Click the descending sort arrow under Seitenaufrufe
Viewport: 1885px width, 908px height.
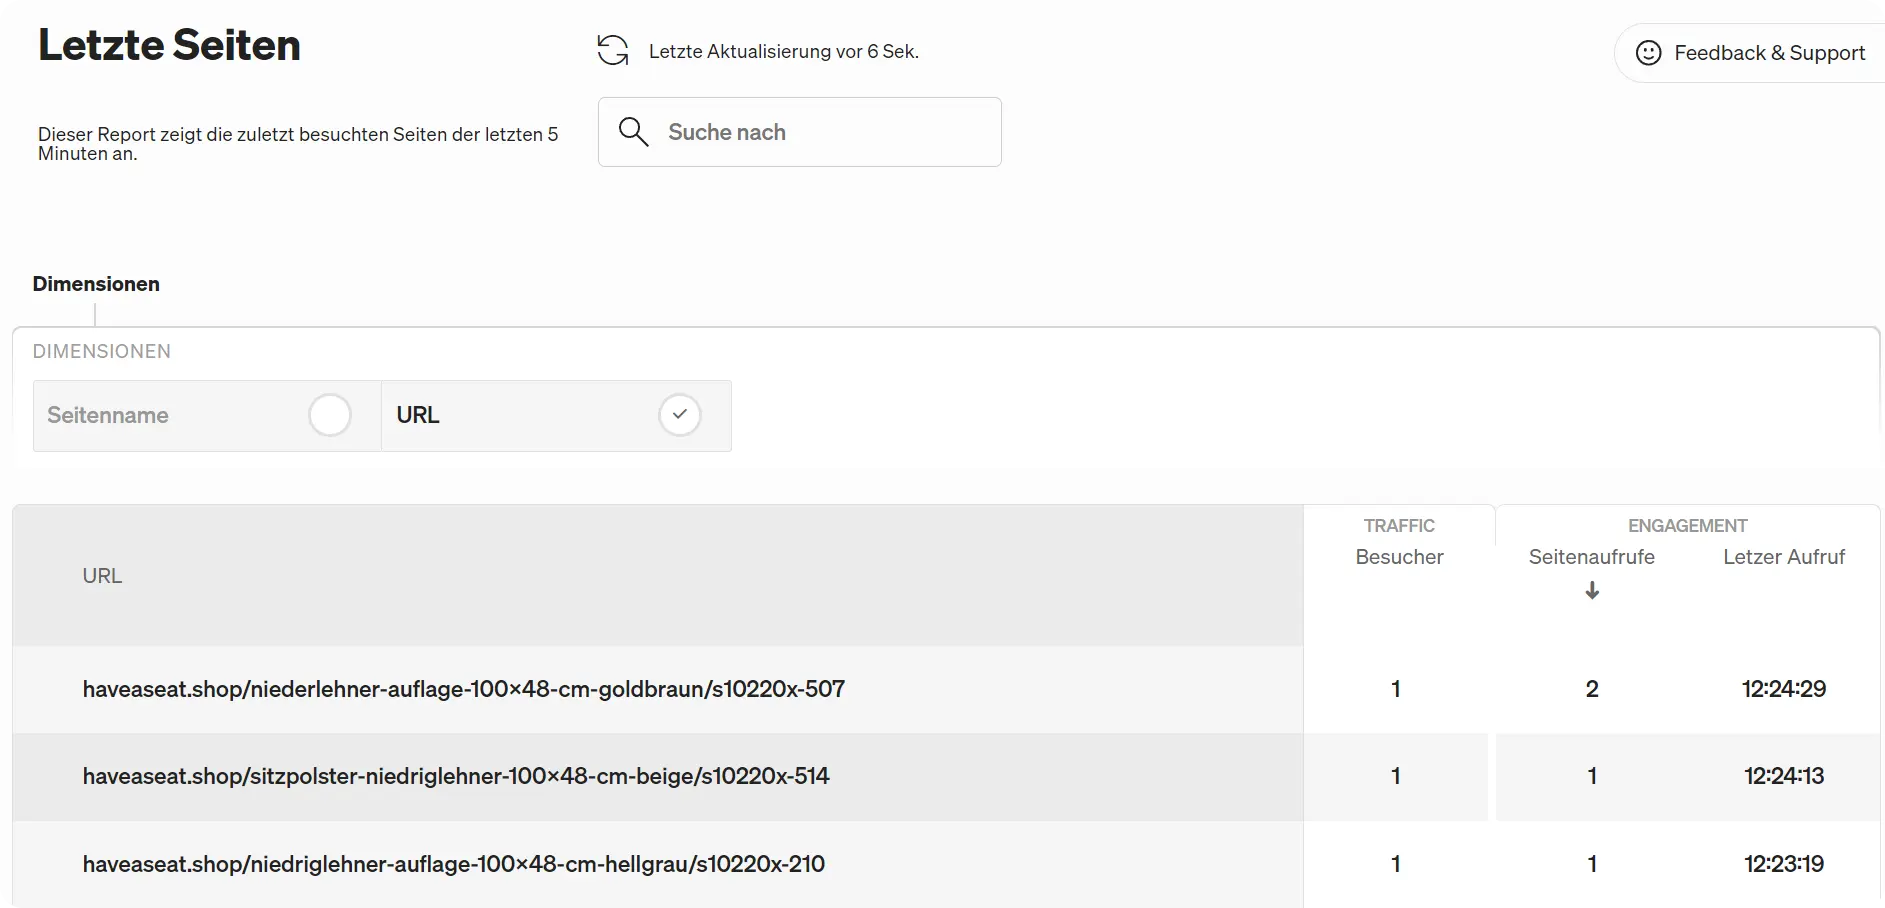[1592, 591]
